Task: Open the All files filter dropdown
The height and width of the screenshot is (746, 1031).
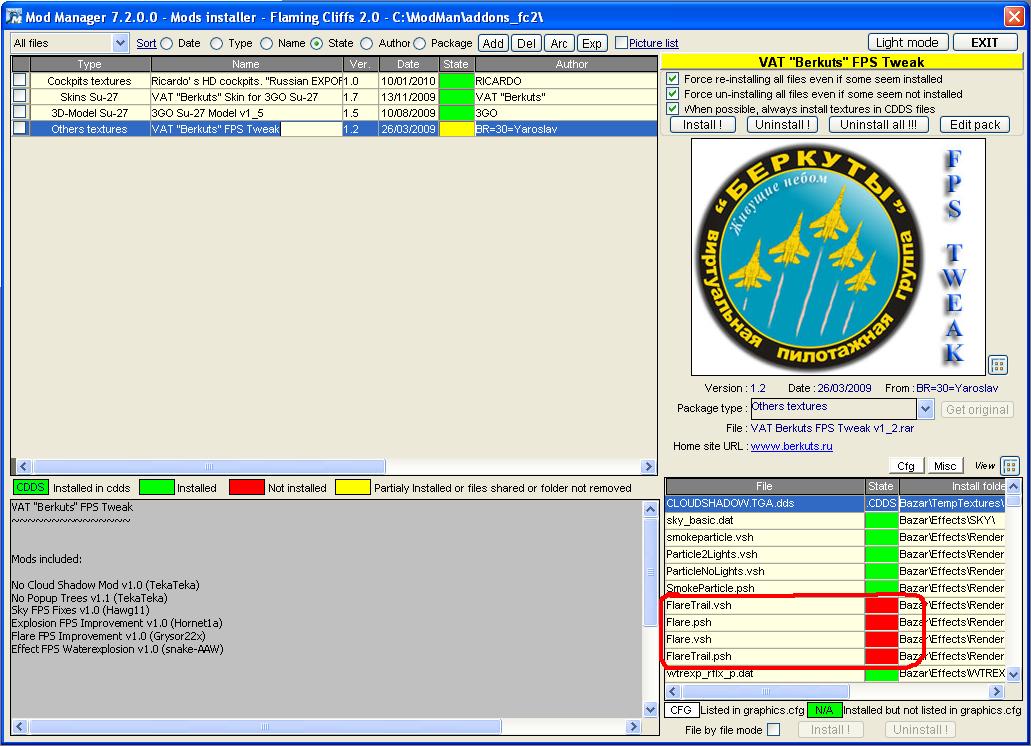Action: [121, 43]
